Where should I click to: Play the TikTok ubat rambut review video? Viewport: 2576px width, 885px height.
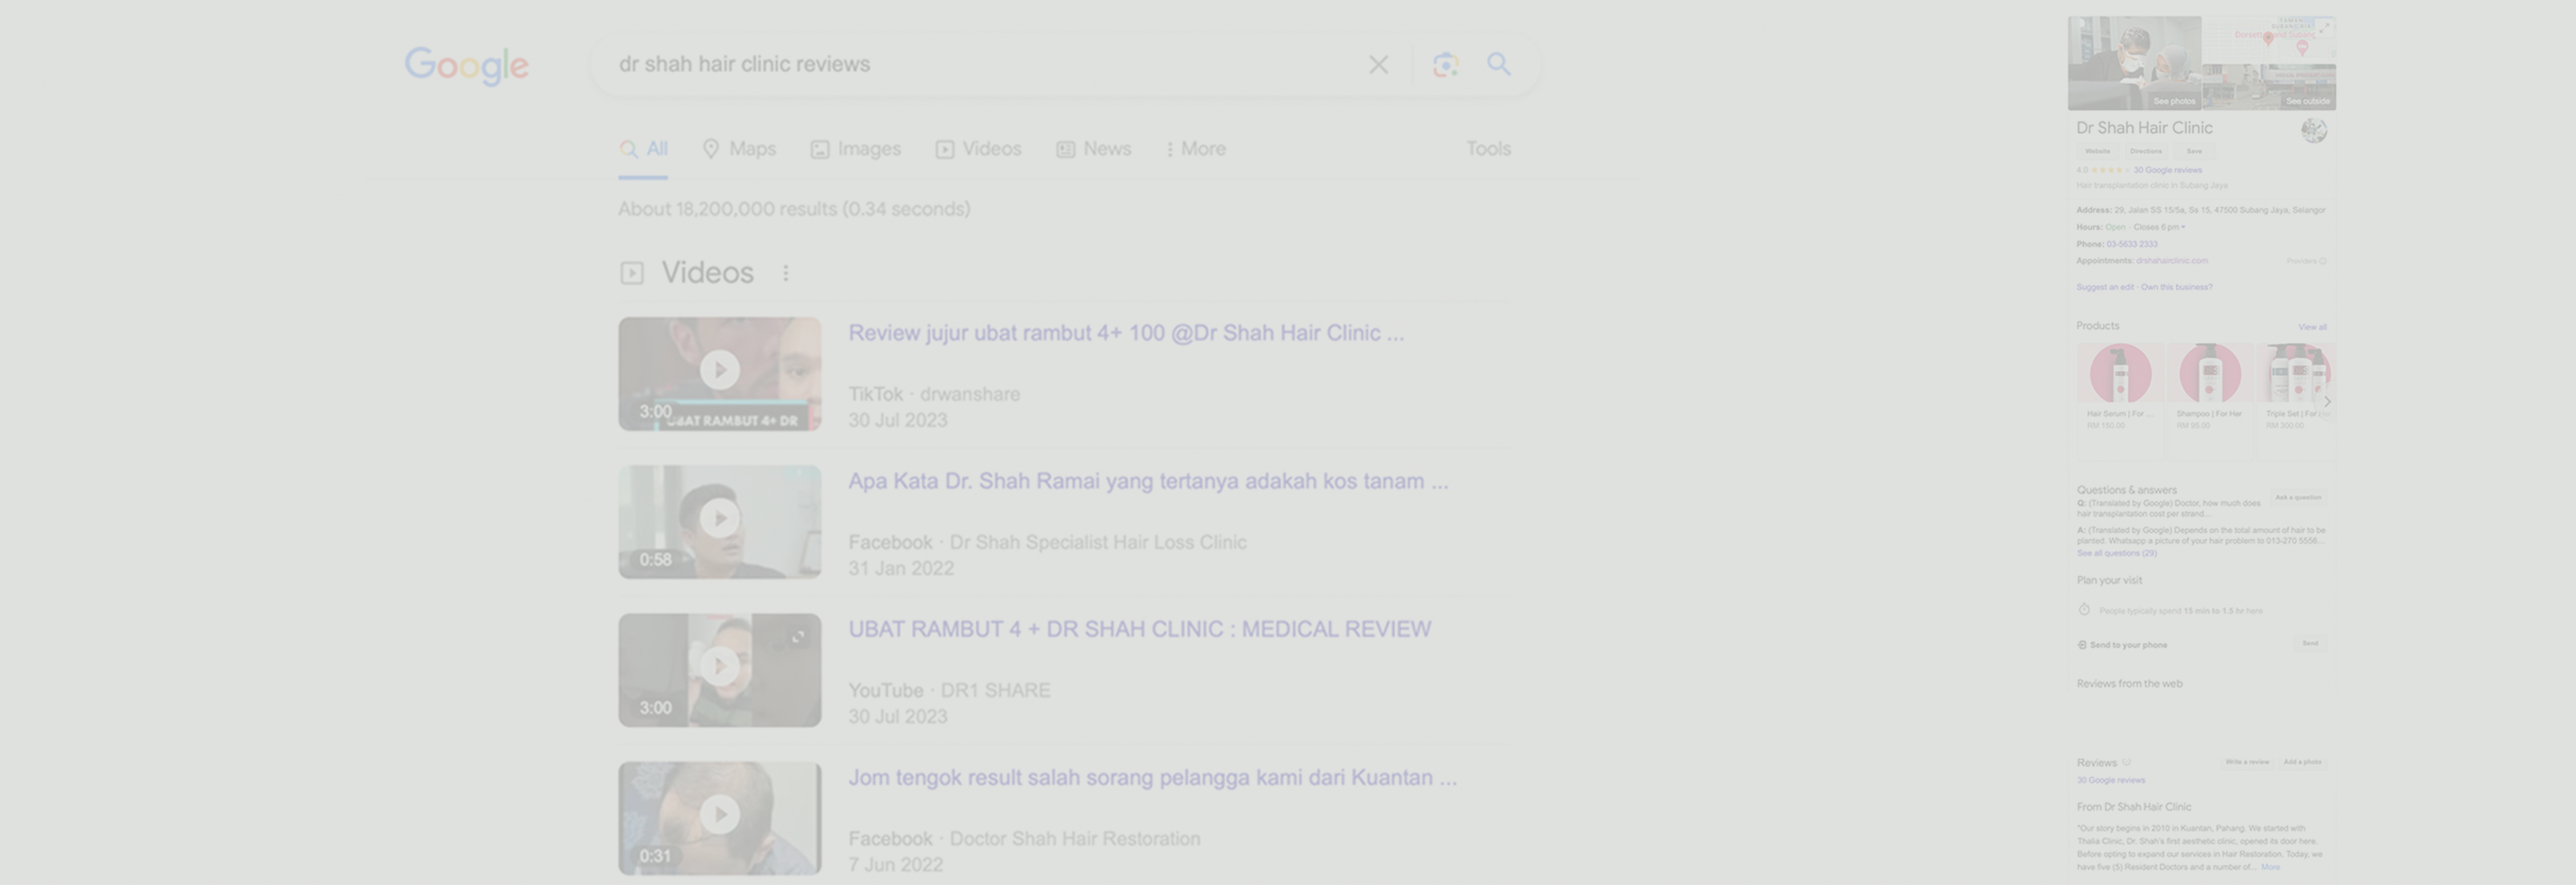tap(719, 371)
